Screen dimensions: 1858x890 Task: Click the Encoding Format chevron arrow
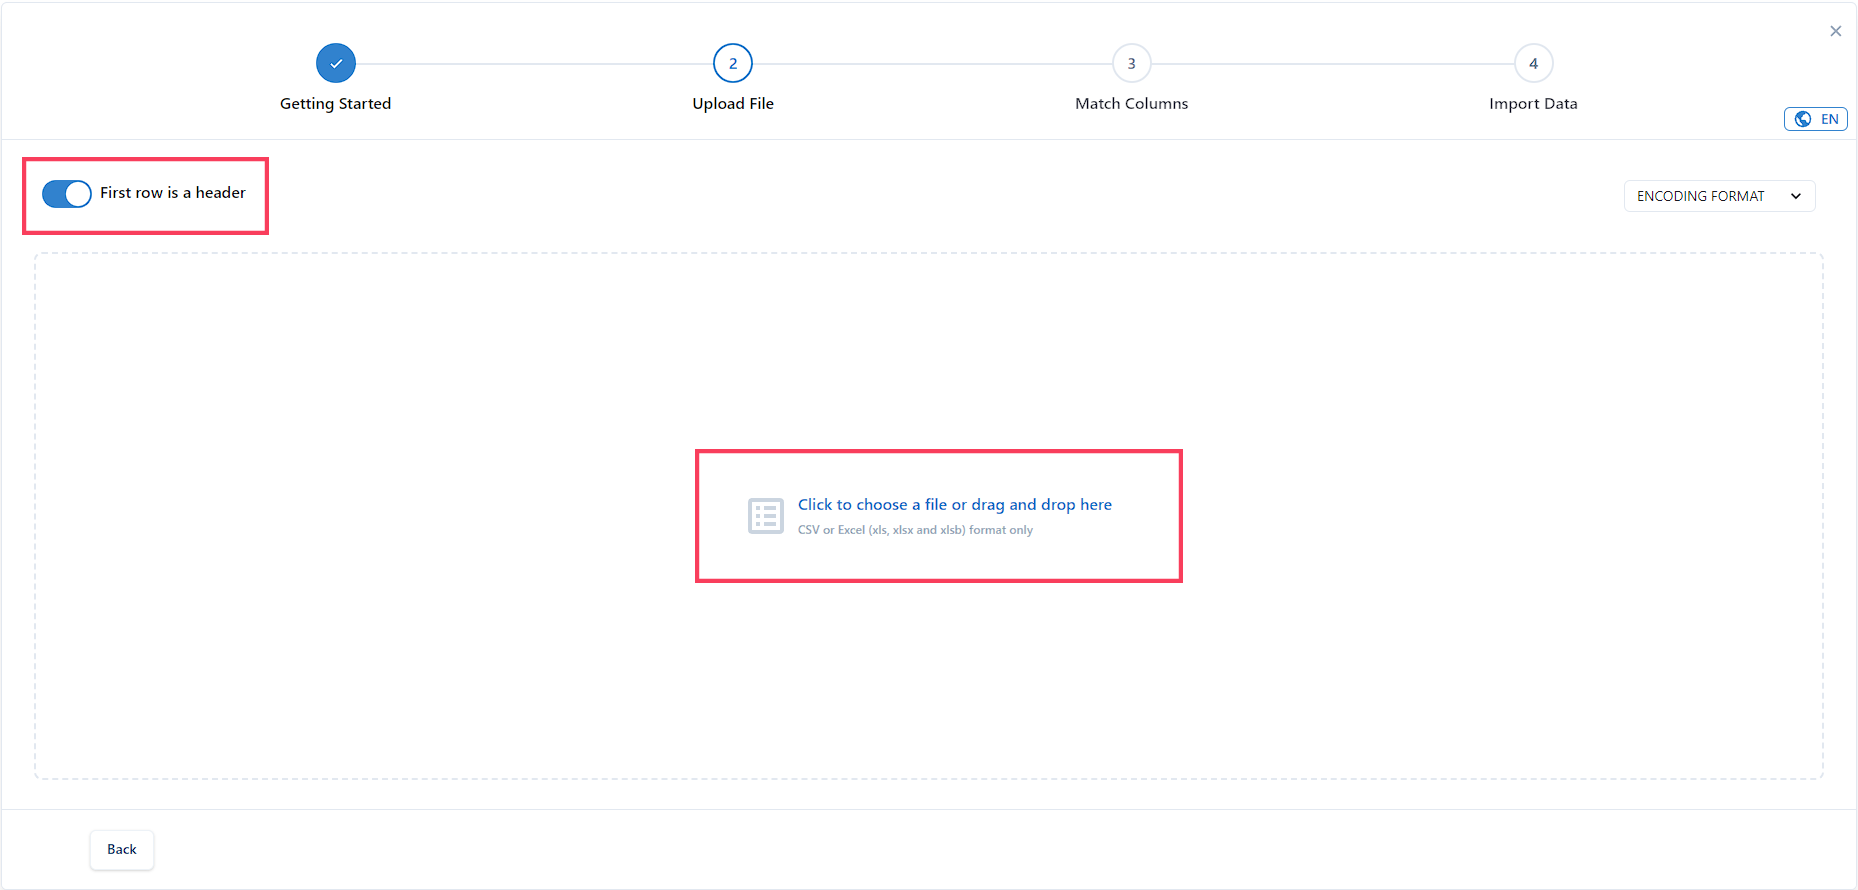pyautogui.click(x=1796, y=196)
